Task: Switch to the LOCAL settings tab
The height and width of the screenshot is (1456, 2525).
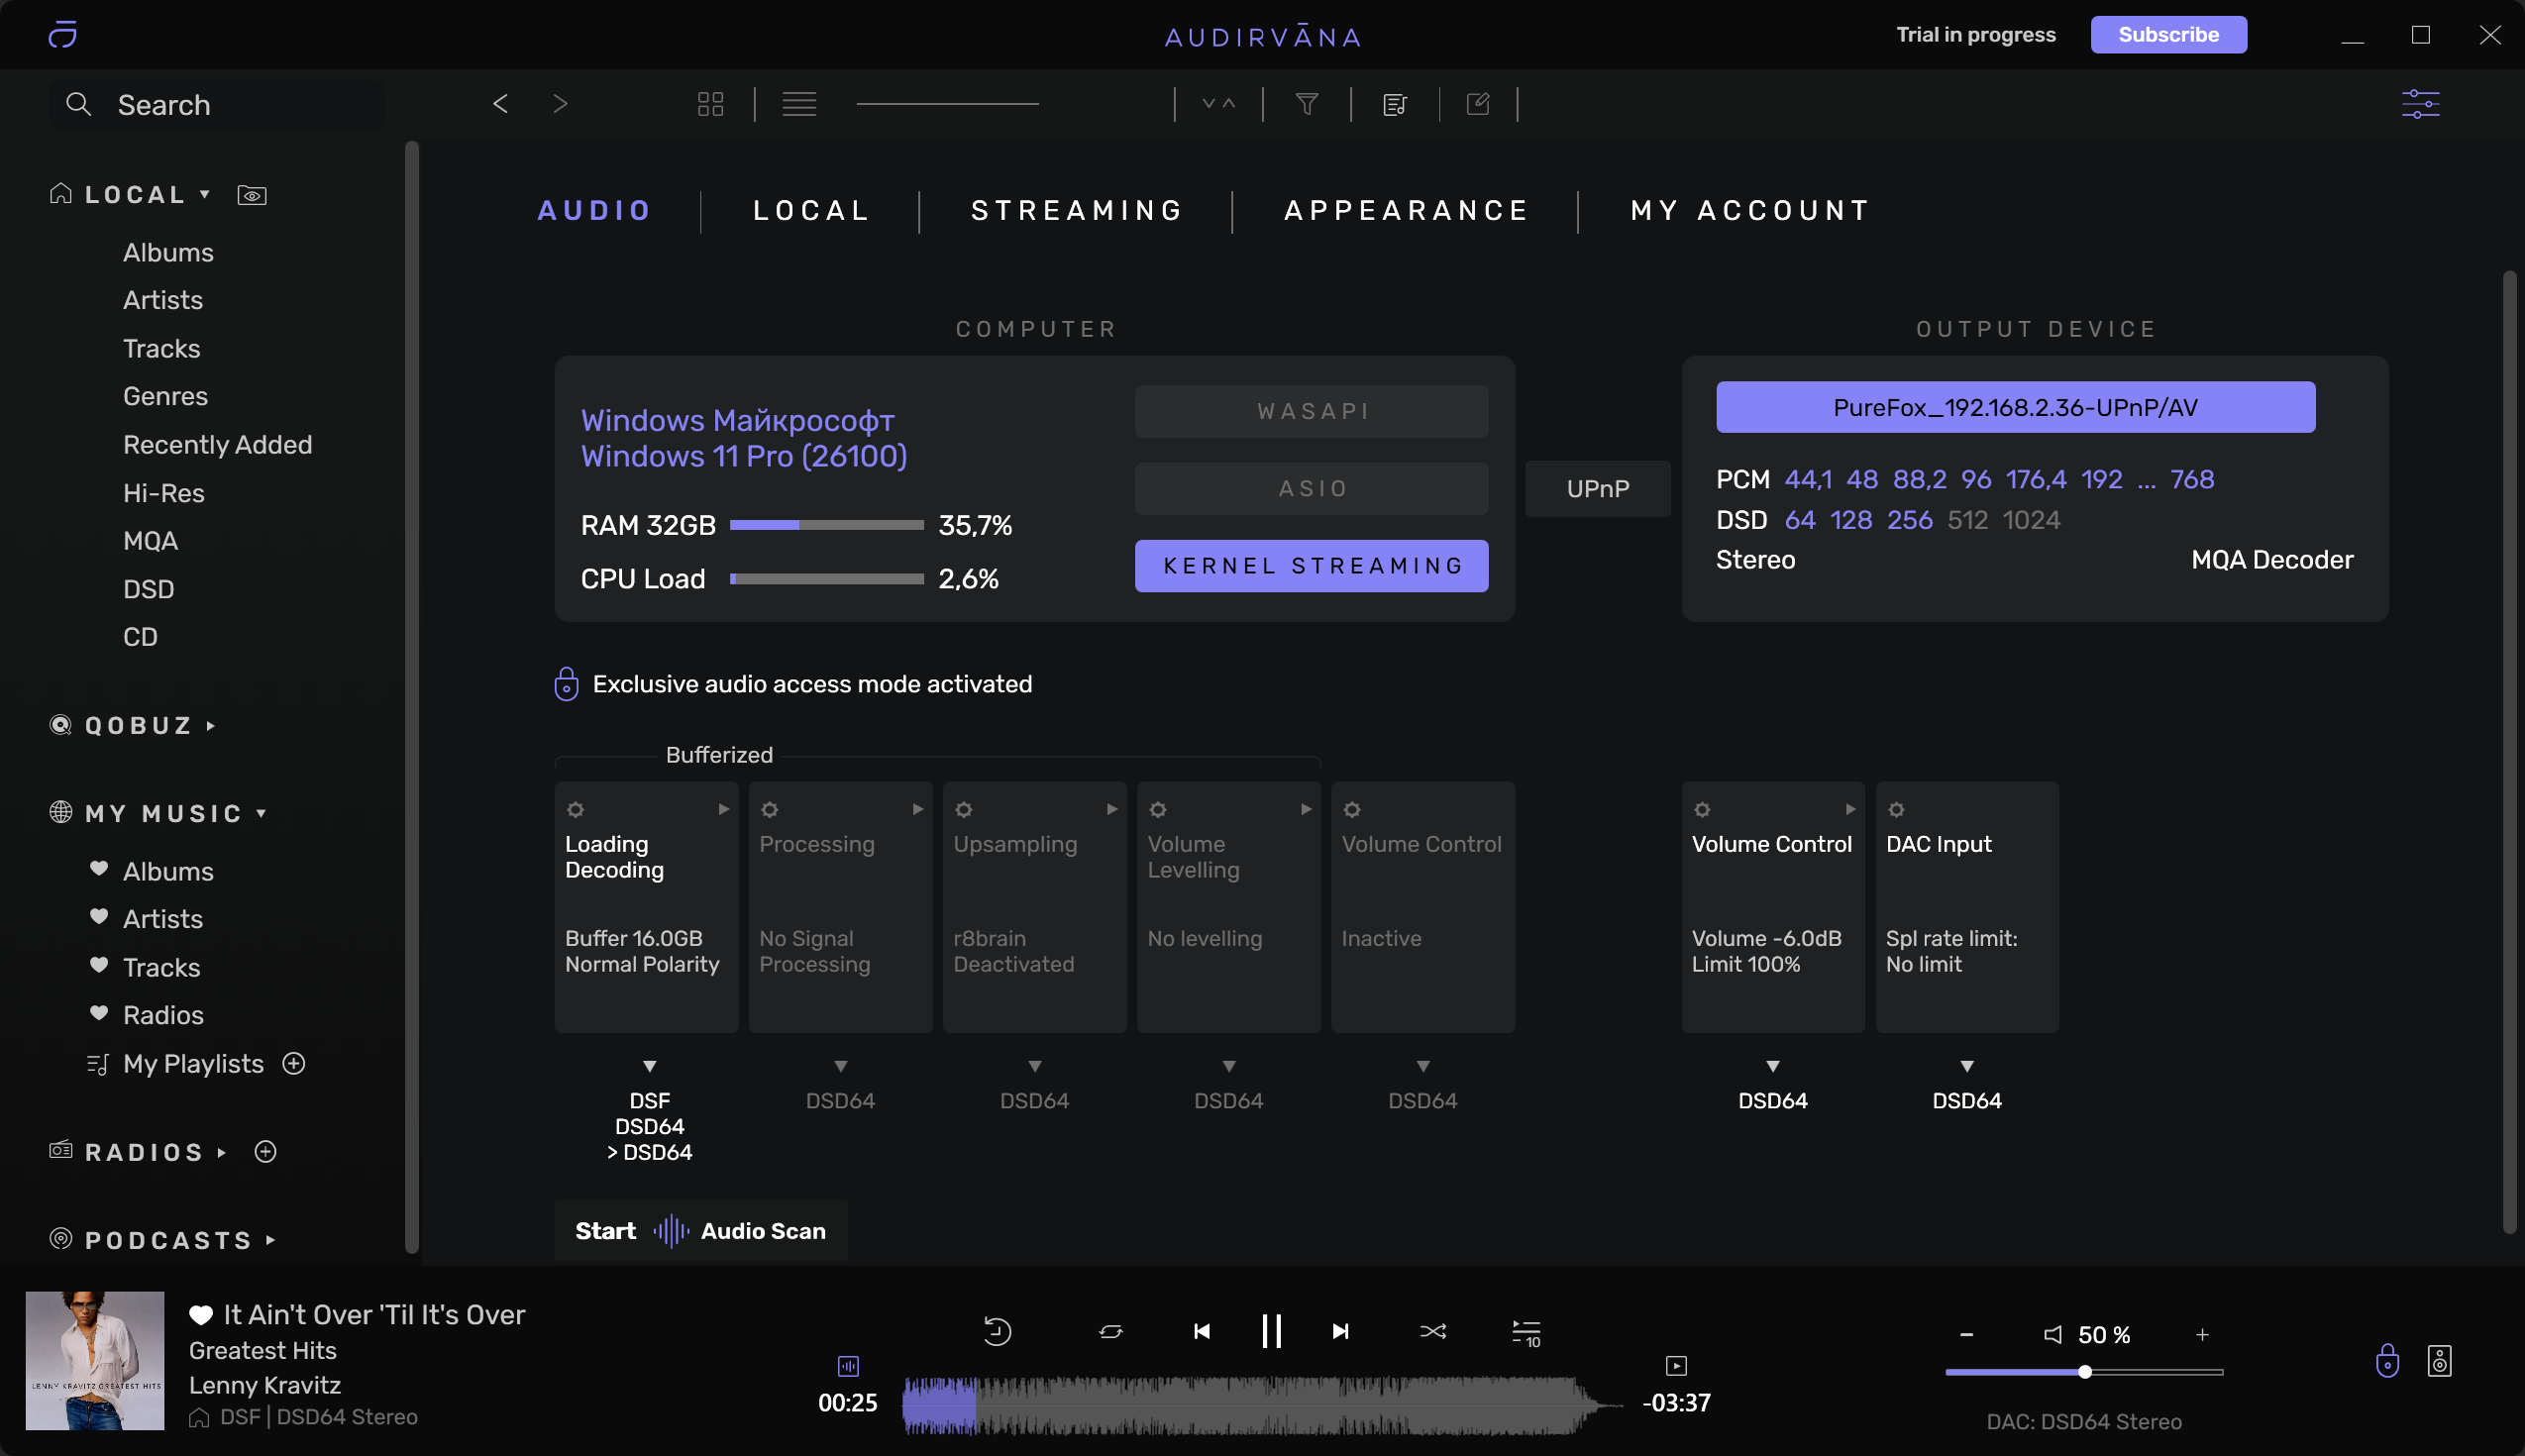Action: (x=811, y=210)
